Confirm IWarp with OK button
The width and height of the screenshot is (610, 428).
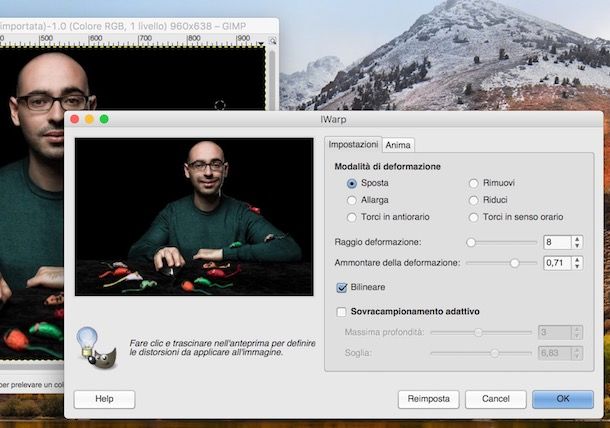(563, 399)
